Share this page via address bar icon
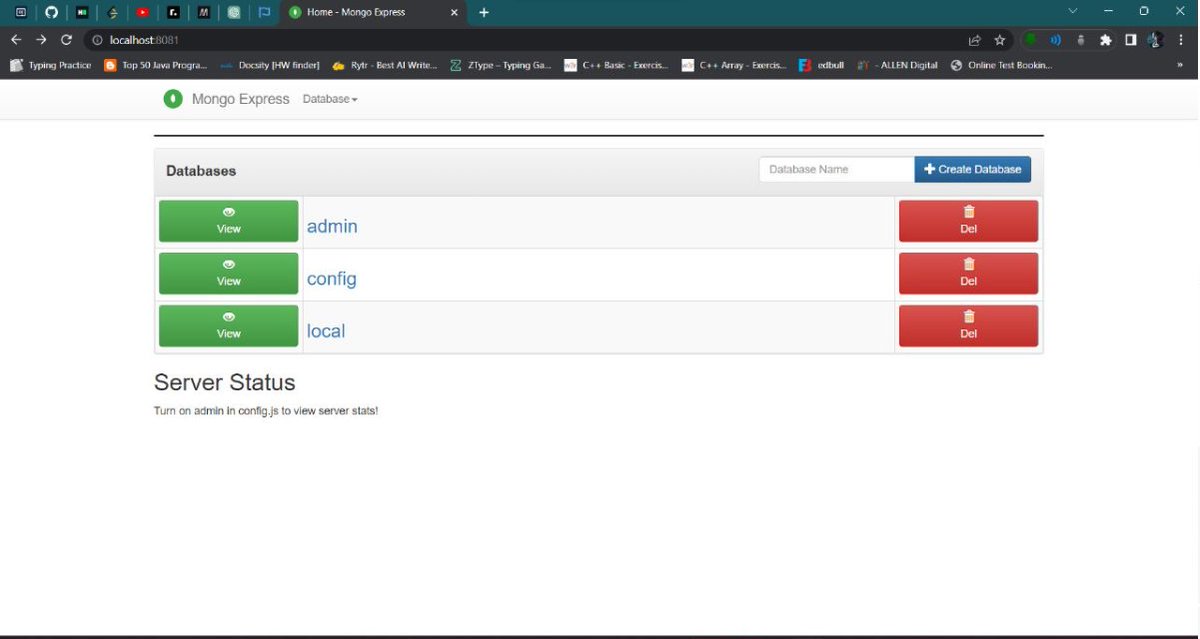Image resolution: width=1200 pixels, height=639 pixels. (975, 40)
